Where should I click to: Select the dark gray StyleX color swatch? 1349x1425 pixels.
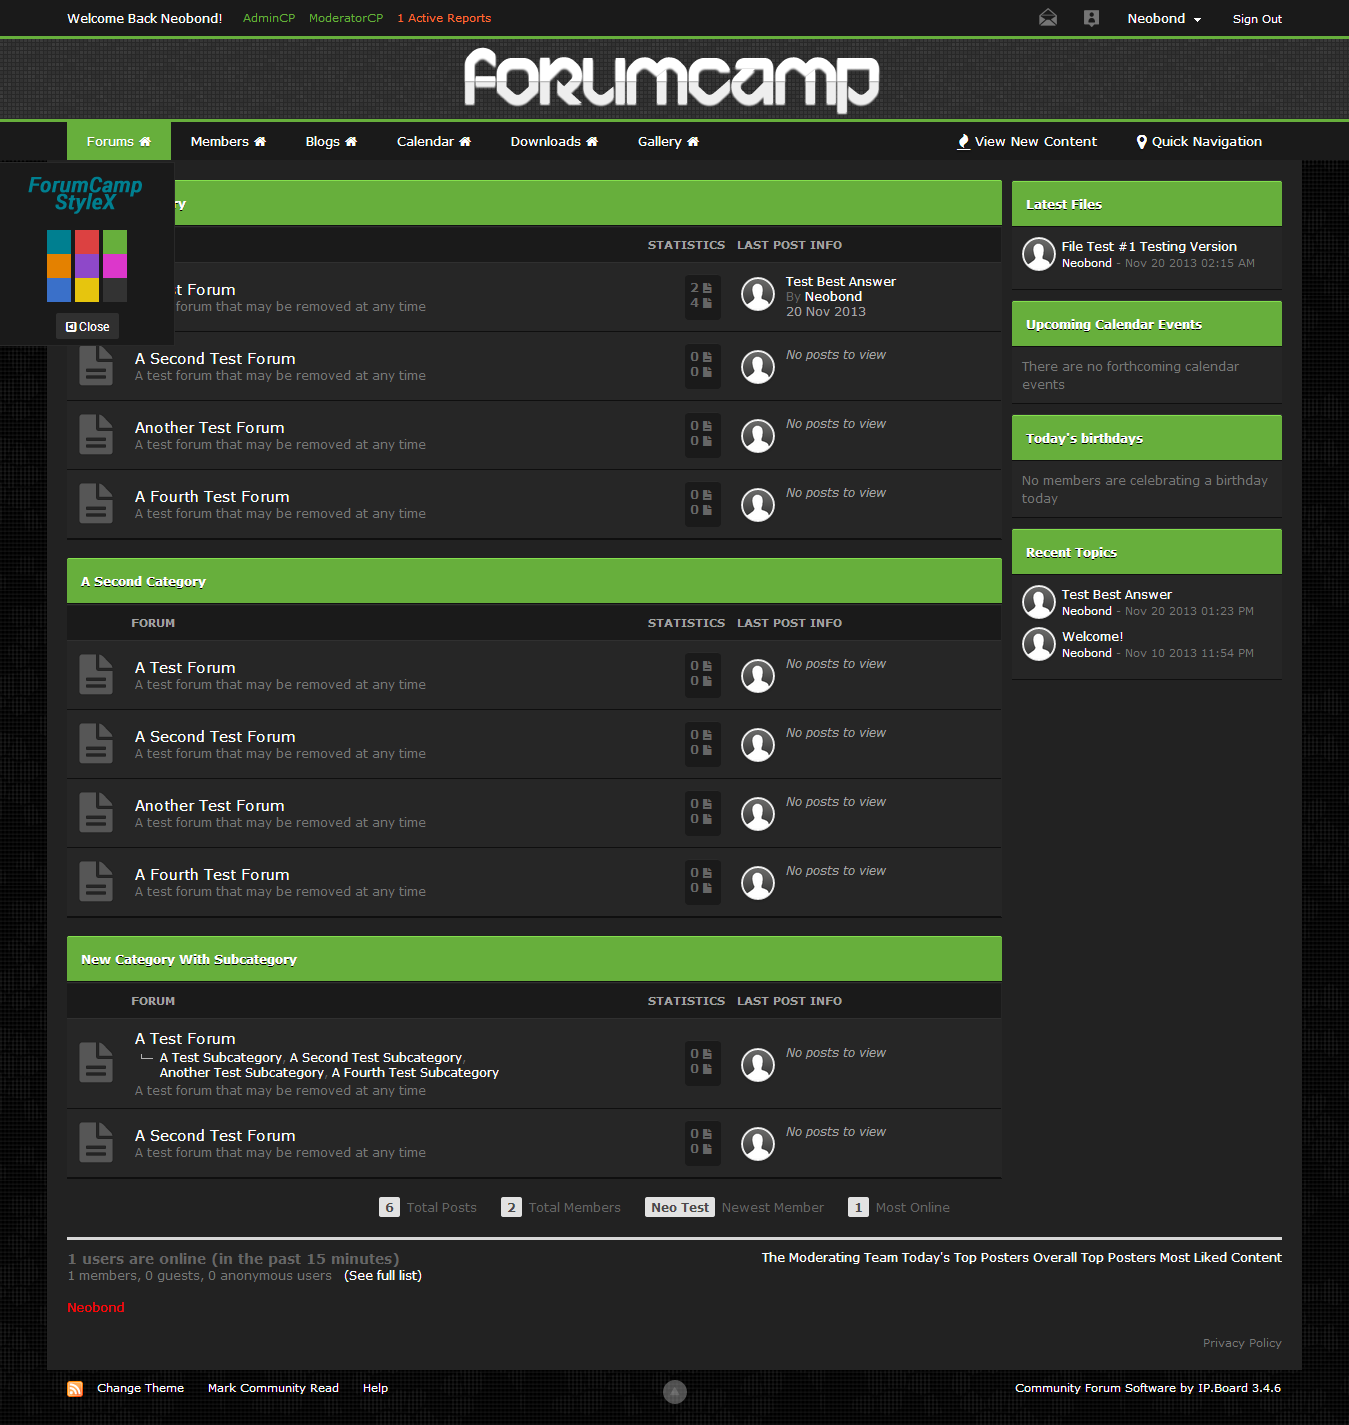[x=115, y=290]
